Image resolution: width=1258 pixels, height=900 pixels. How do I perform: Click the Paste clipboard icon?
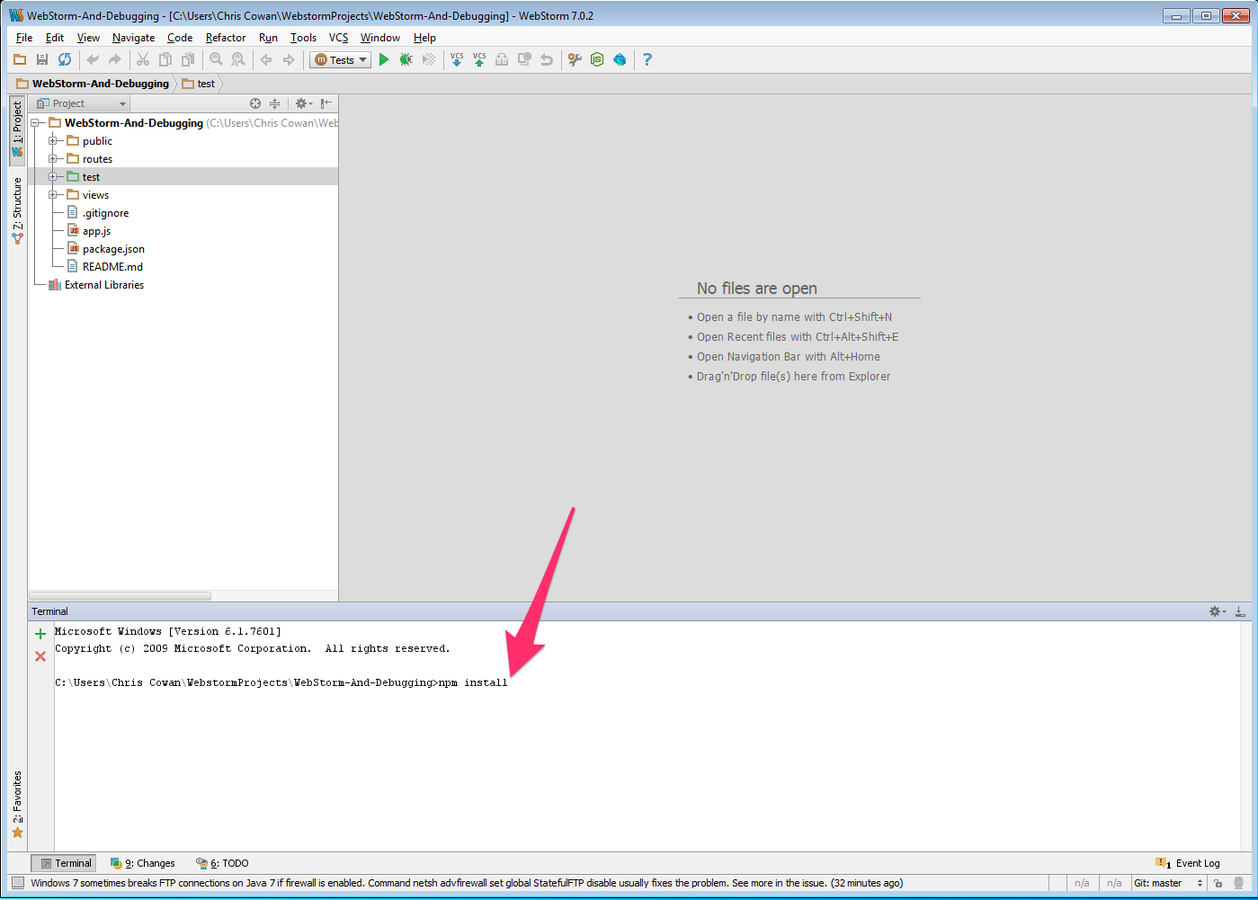[187, 60]
